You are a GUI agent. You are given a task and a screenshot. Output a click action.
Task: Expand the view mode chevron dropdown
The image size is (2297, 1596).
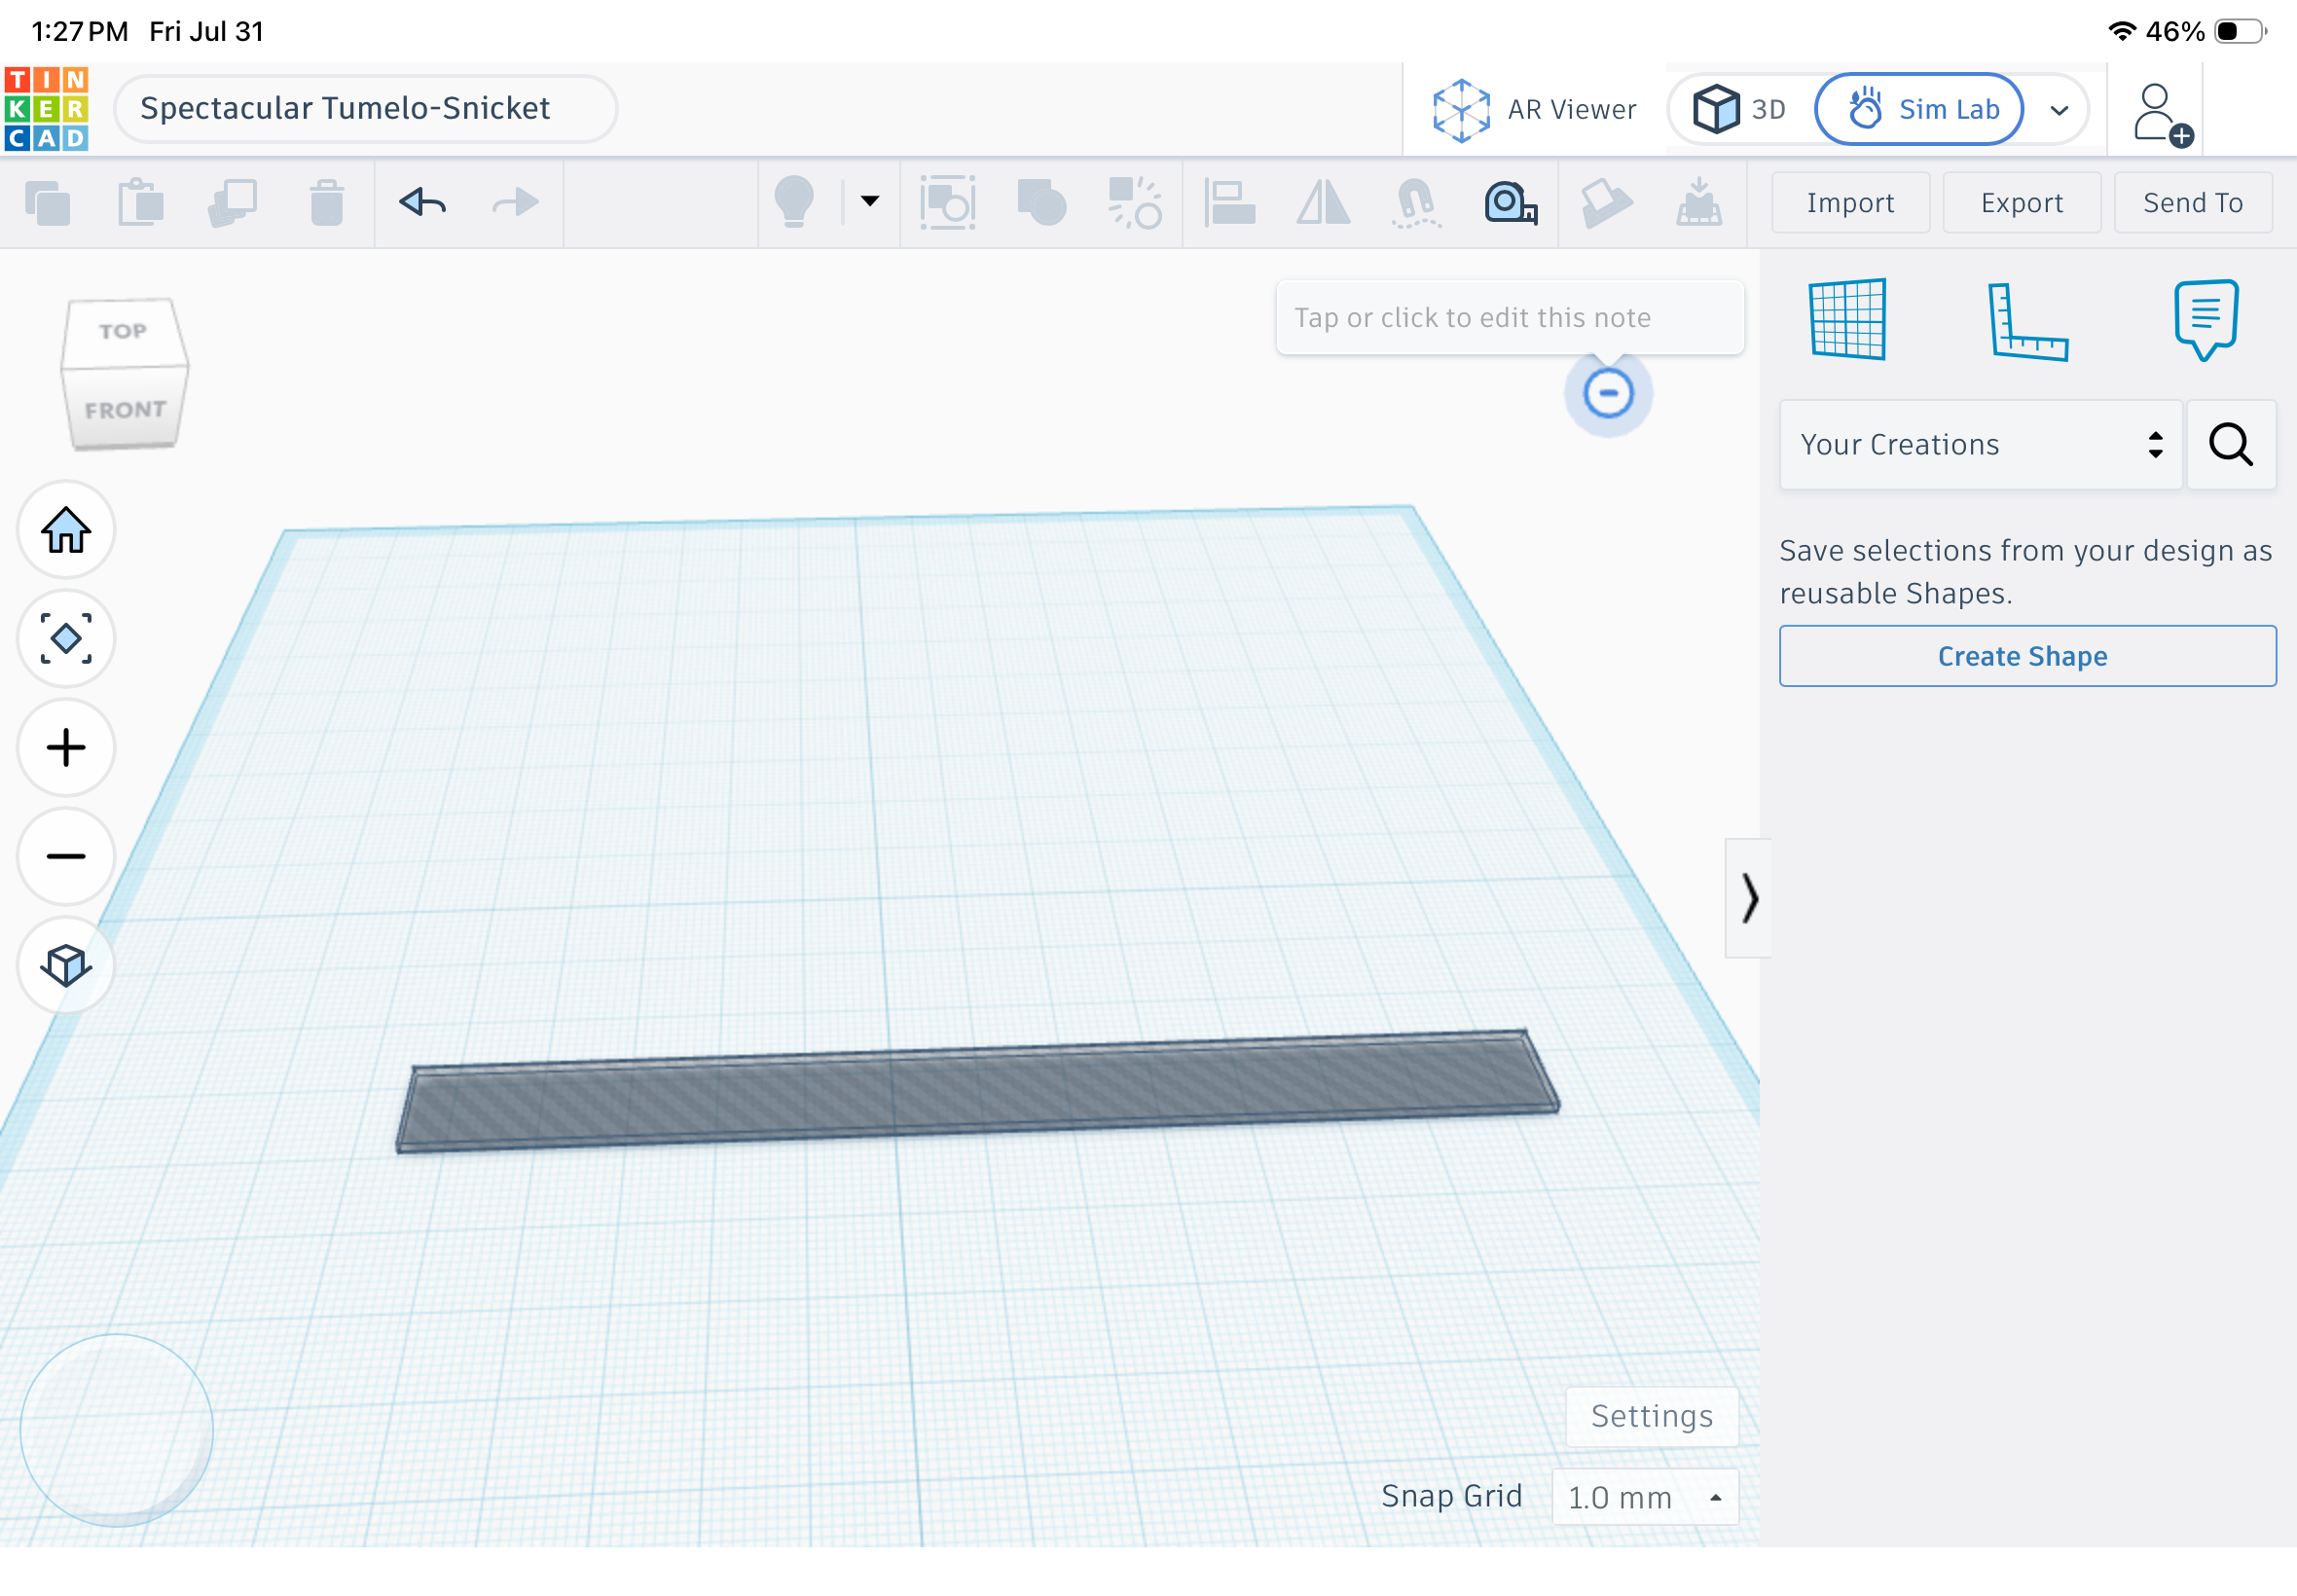pyautogui.click(x=2059, y=110)
